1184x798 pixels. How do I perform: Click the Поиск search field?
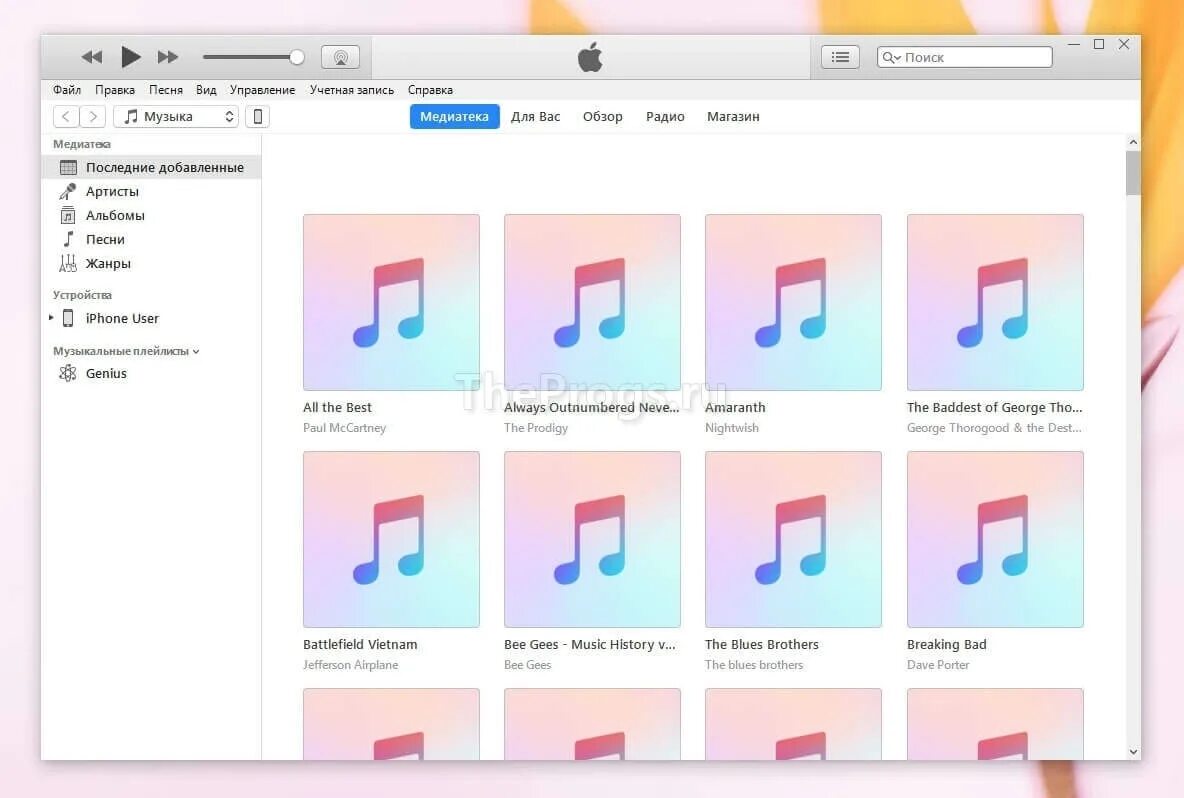[964, 57]
